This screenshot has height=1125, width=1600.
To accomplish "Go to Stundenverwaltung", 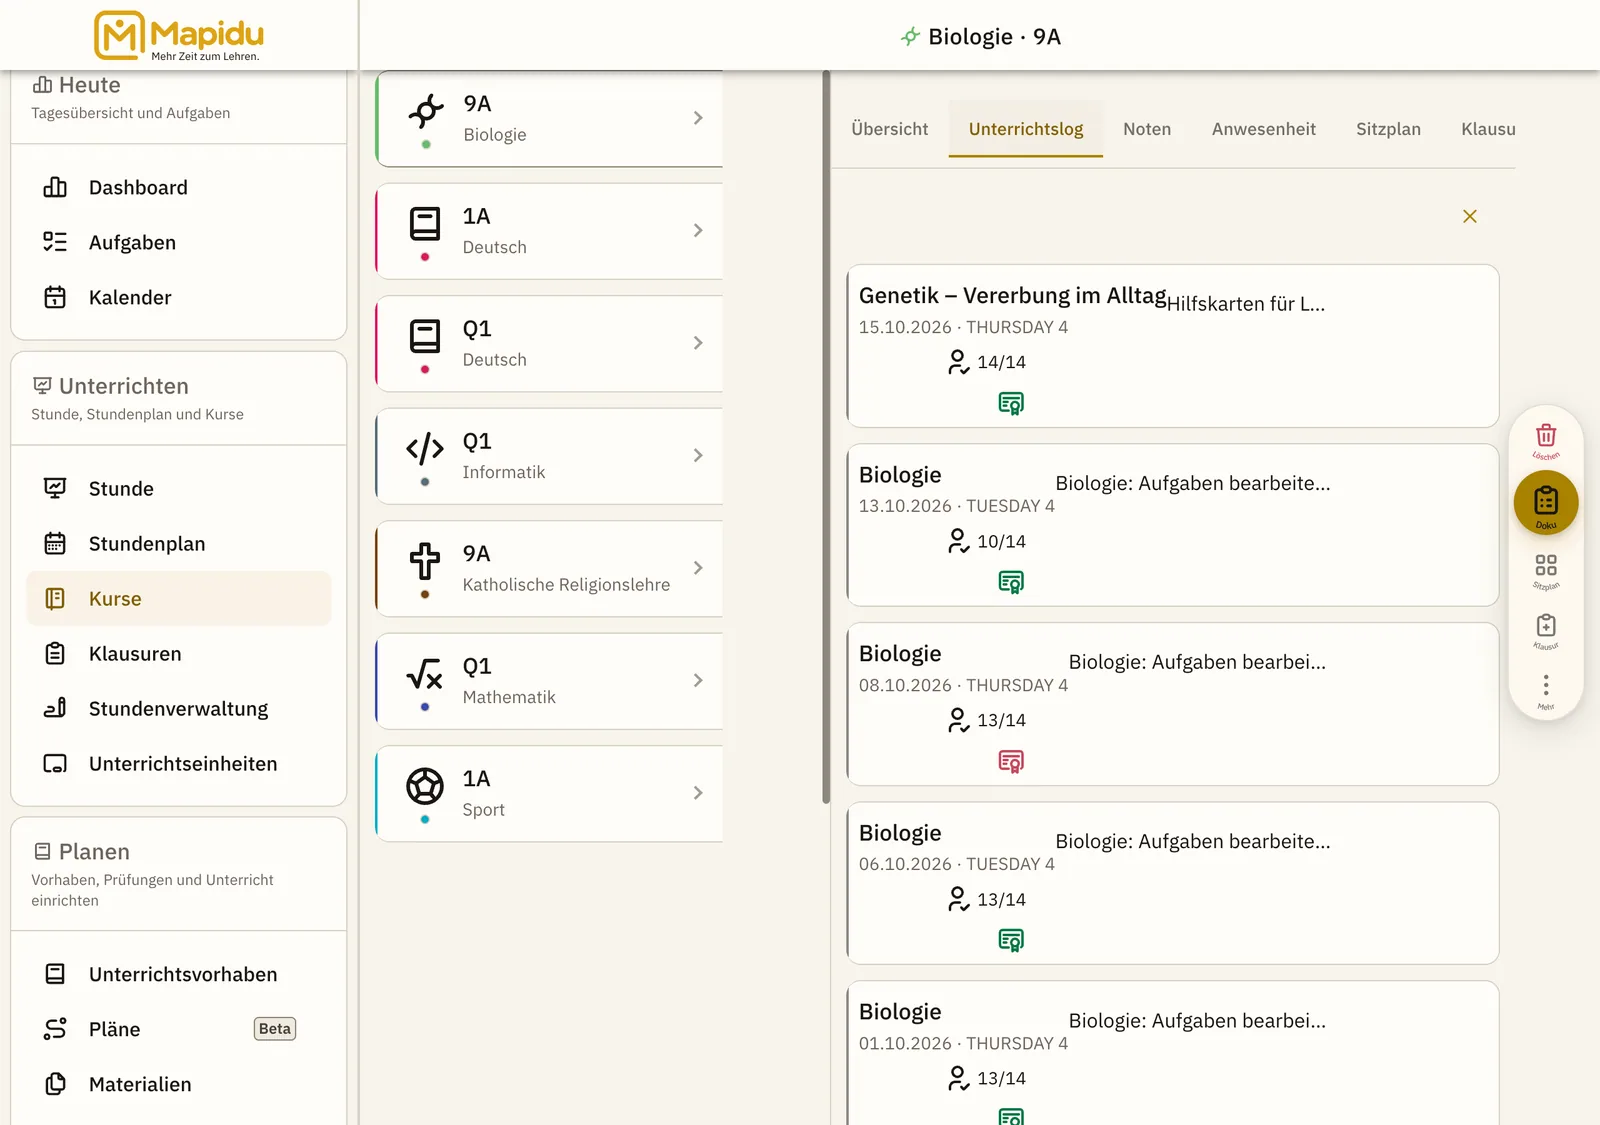I will pos(179,709).
